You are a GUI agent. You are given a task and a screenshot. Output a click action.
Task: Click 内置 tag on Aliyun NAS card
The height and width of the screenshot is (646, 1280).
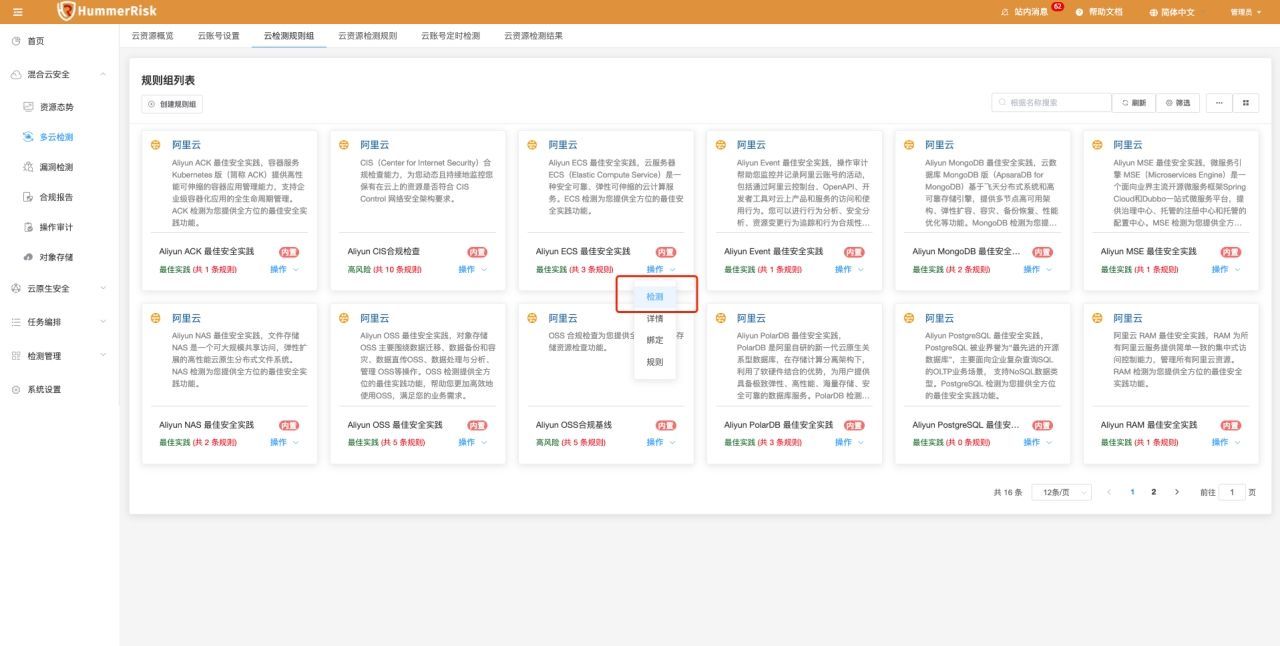click(x=289, y=425)
